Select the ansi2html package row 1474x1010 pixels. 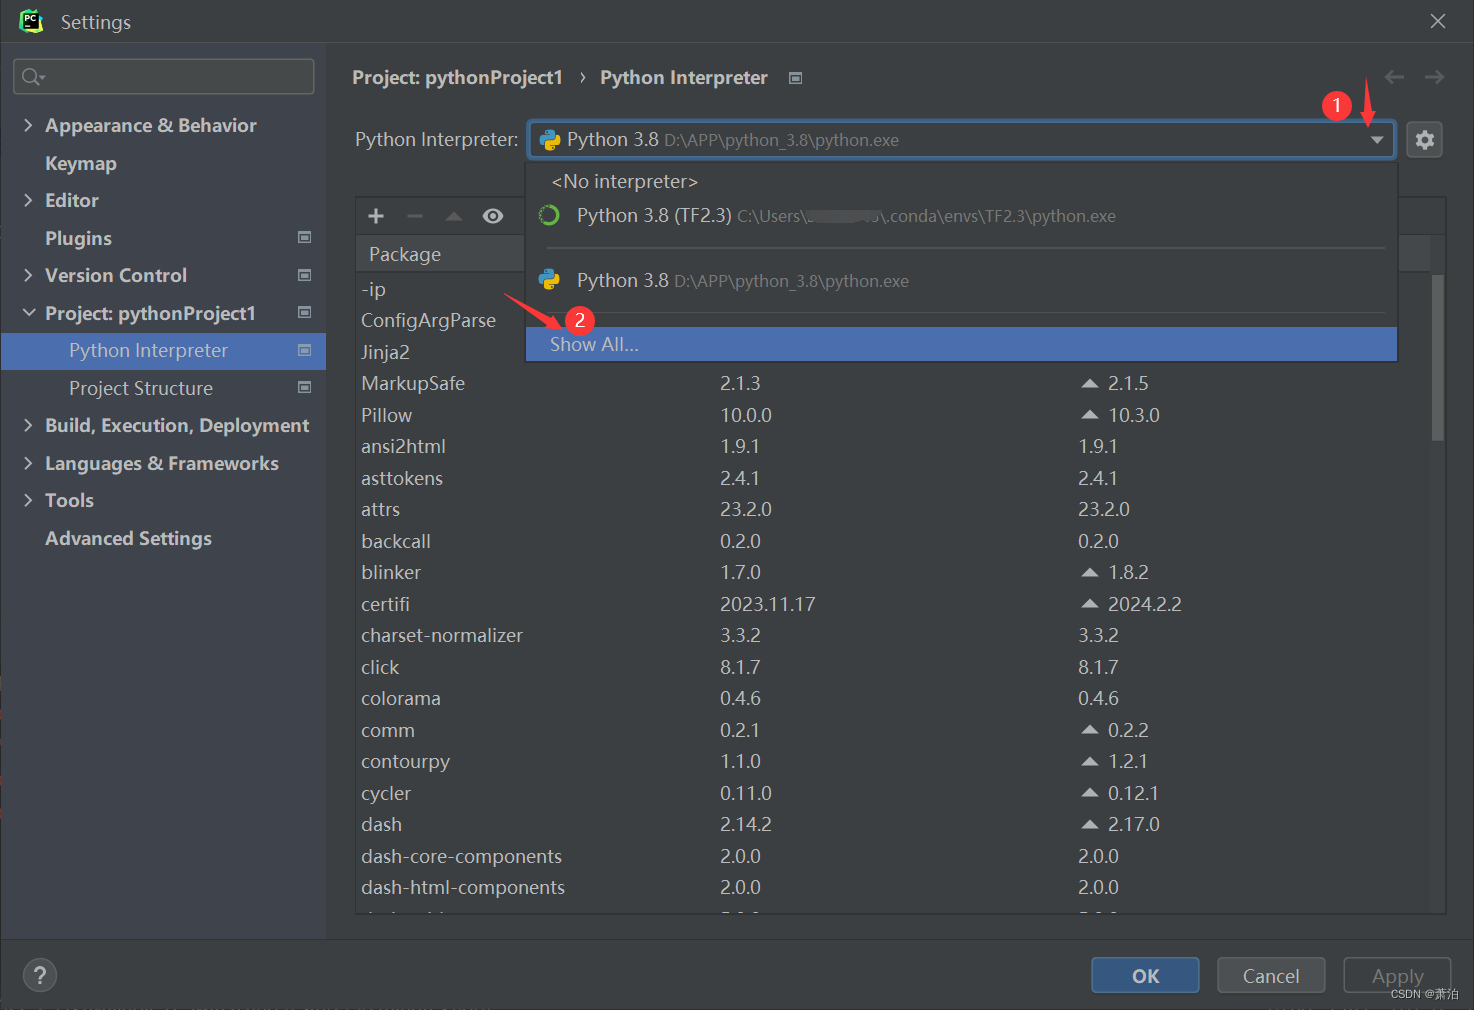pyautogui.click(x=893, y=446)
